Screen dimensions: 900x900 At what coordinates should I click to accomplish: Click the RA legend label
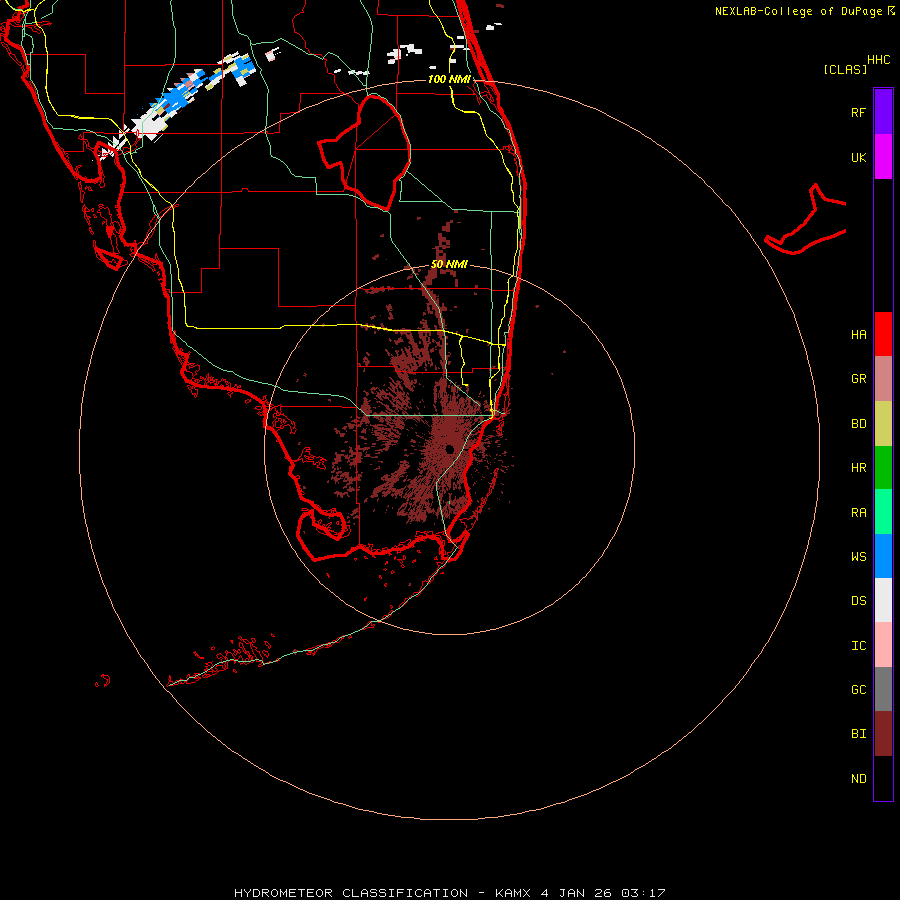[858, 513]
